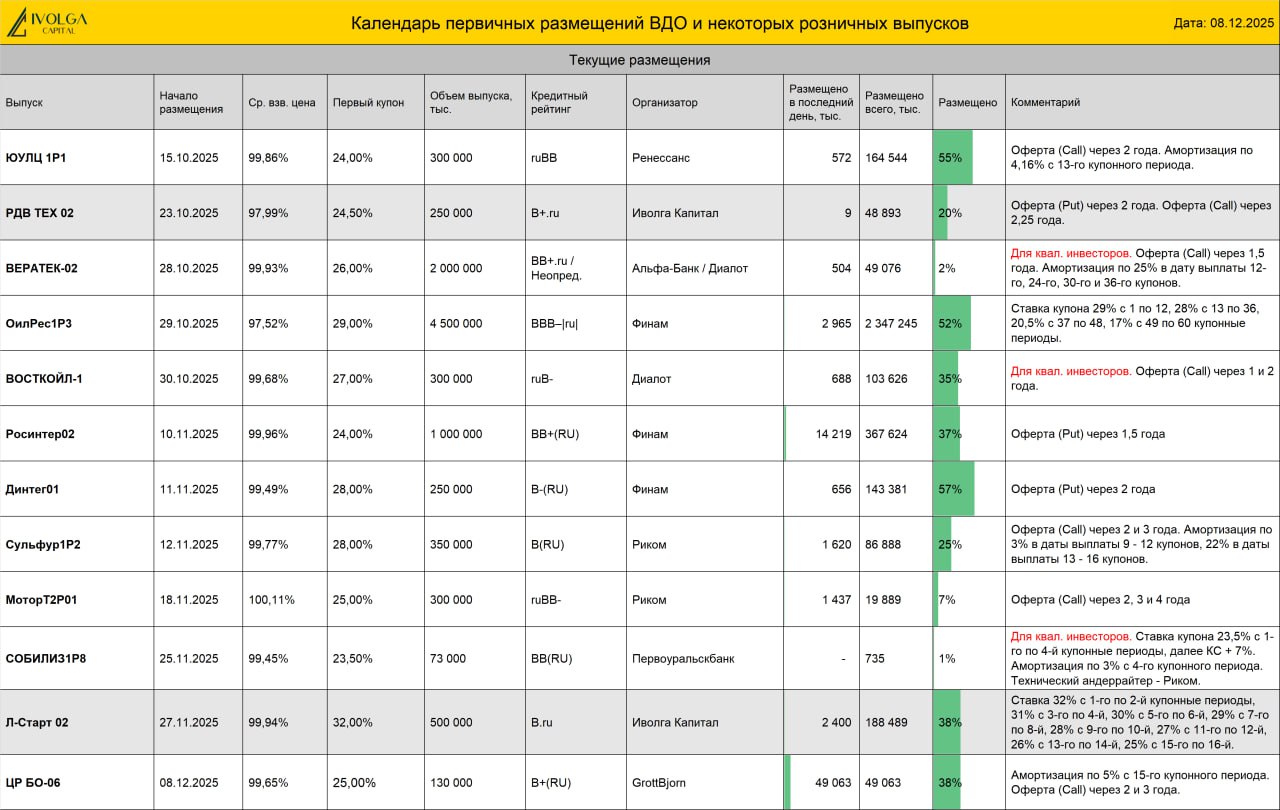Click total placed value 735
1280x810 pixels.
click(875, 659)
